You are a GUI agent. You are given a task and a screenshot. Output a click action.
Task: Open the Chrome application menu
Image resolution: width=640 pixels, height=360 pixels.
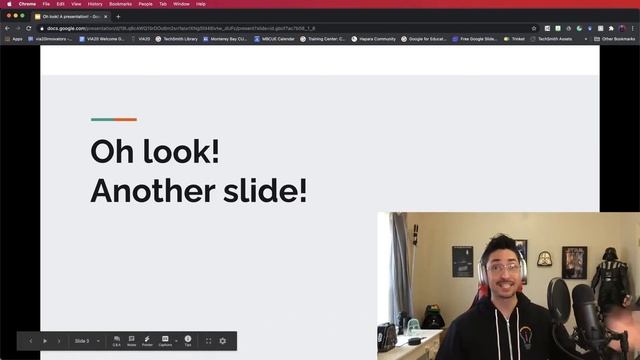click(x=27, y=4)
